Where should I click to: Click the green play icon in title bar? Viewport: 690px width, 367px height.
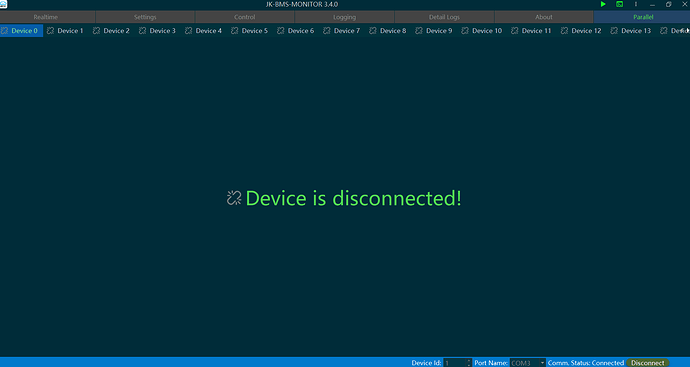pyautogui.click(x=603, y=4)
